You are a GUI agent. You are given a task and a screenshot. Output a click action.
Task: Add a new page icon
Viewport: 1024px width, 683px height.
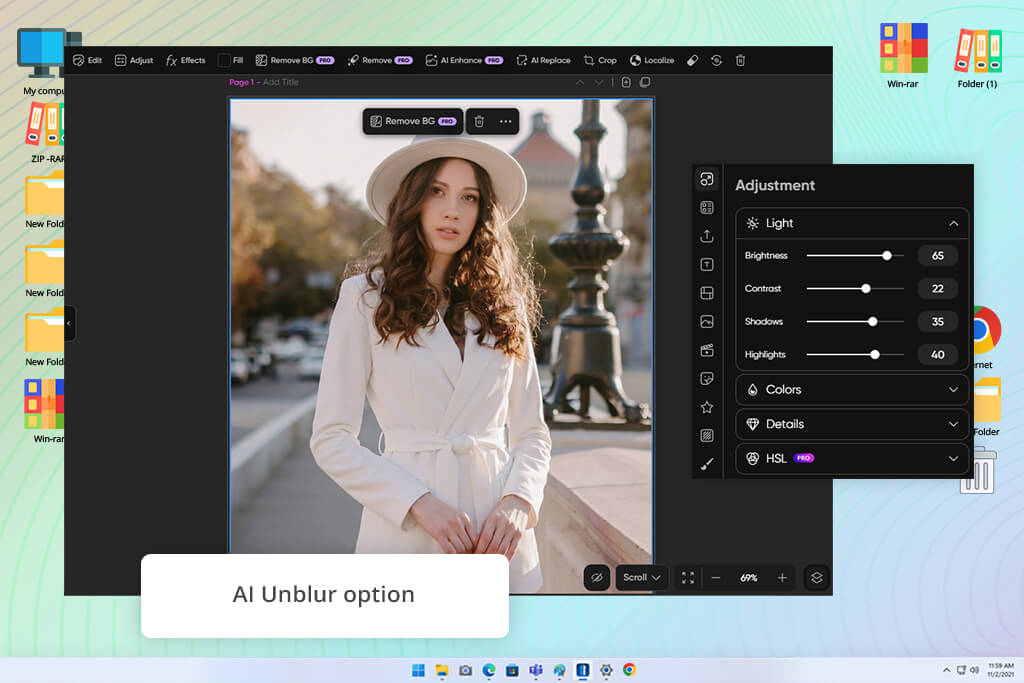[x=626, y=82]
